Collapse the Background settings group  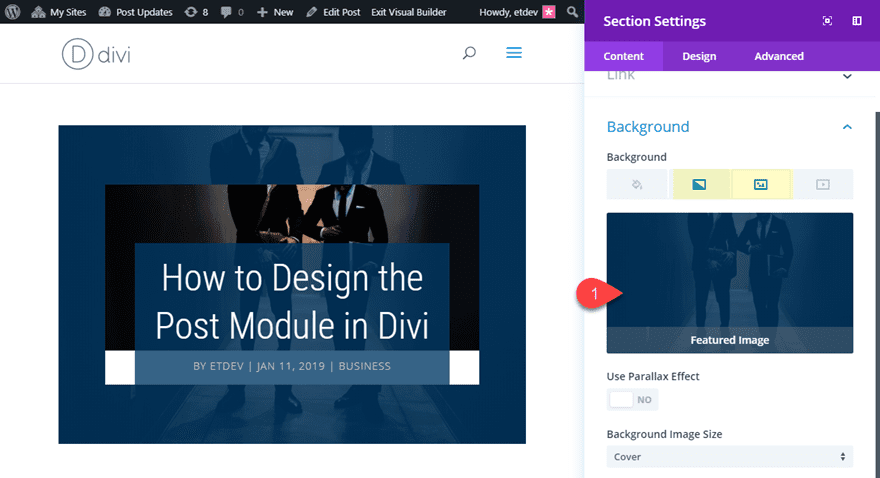coord(730,127)
